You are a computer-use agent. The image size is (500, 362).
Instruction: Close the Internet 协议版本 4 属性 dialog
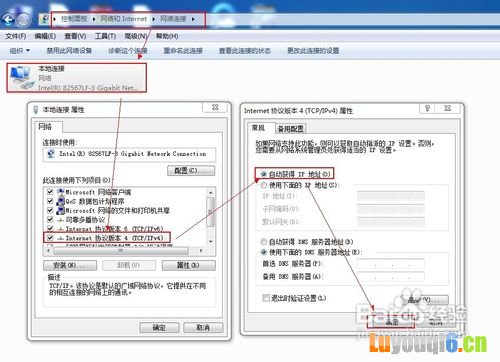(448, 108)
